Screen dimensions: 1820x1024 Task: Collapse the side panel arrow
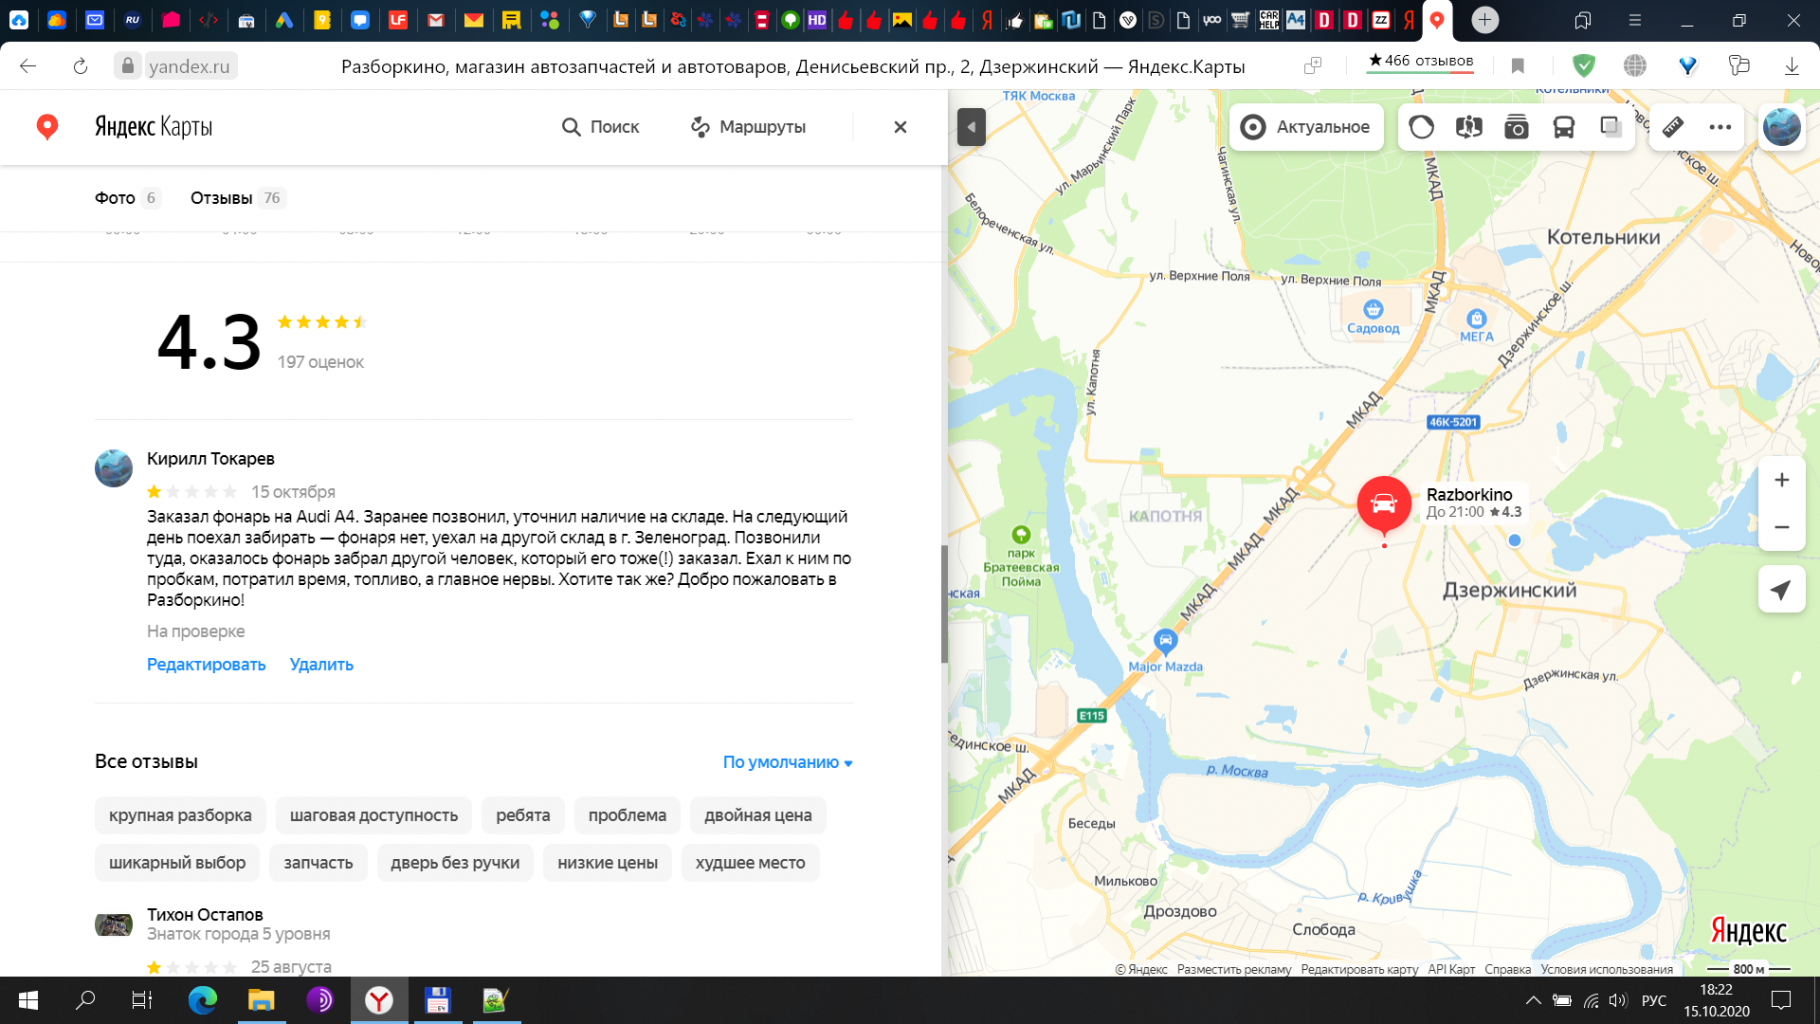pos(971,127)
